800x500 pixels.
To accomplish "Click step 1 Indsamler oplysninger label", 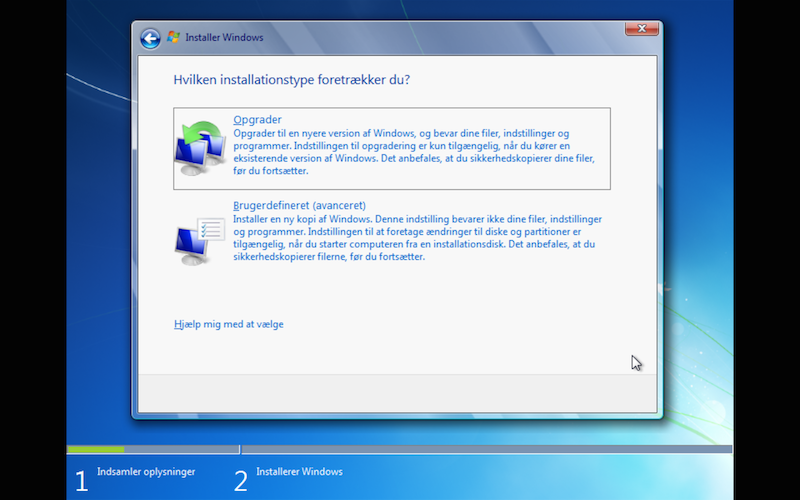I will 146,472.
